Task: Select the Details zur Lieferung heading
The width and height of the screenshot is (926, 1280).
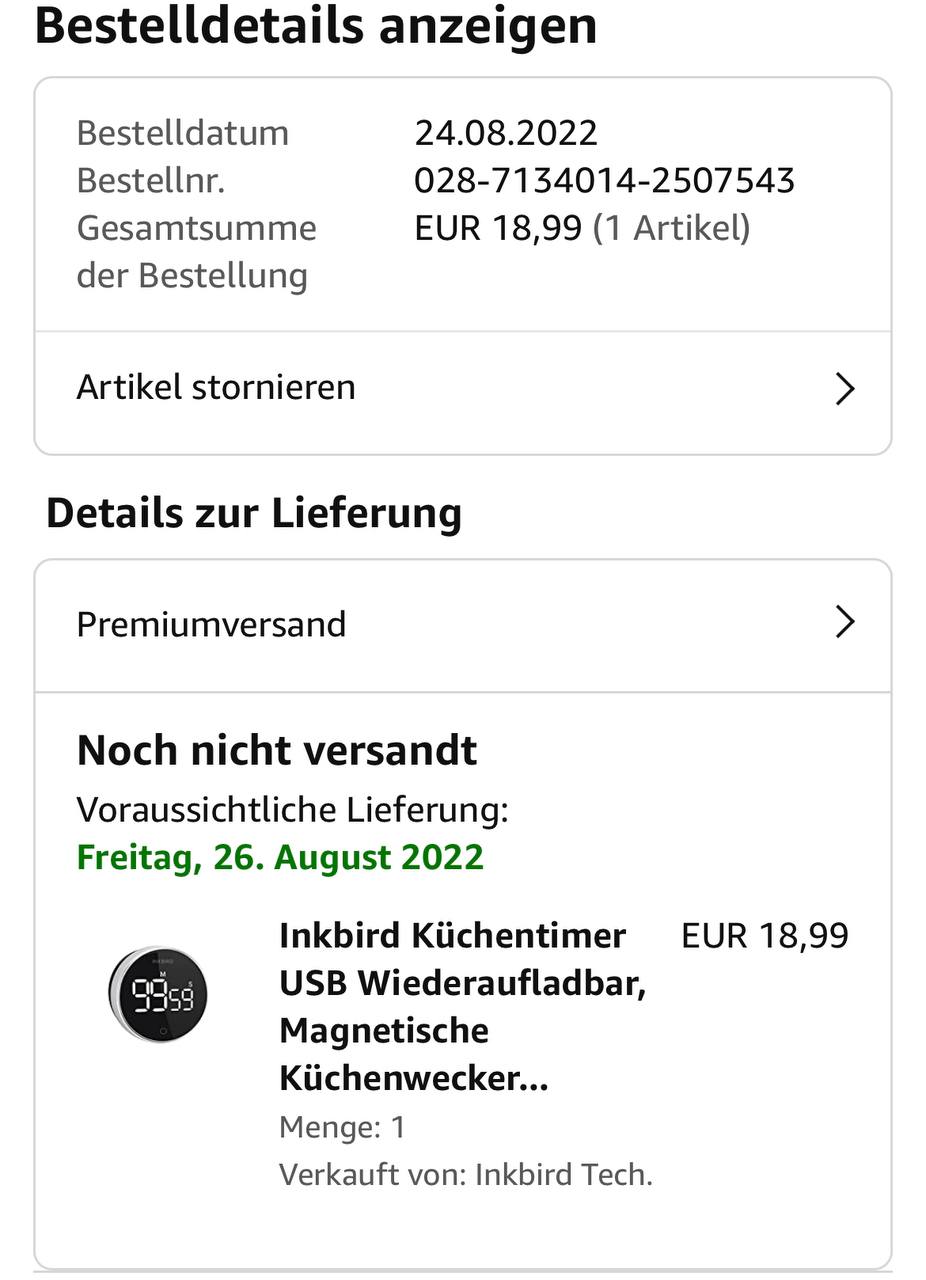Action: tap(254, 513)
